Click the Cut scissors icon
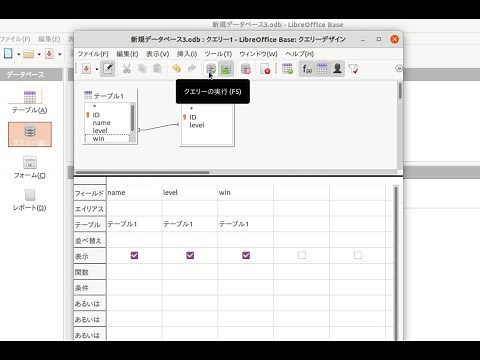The width and height of the screenshot is (480, 360). (126, 69)
